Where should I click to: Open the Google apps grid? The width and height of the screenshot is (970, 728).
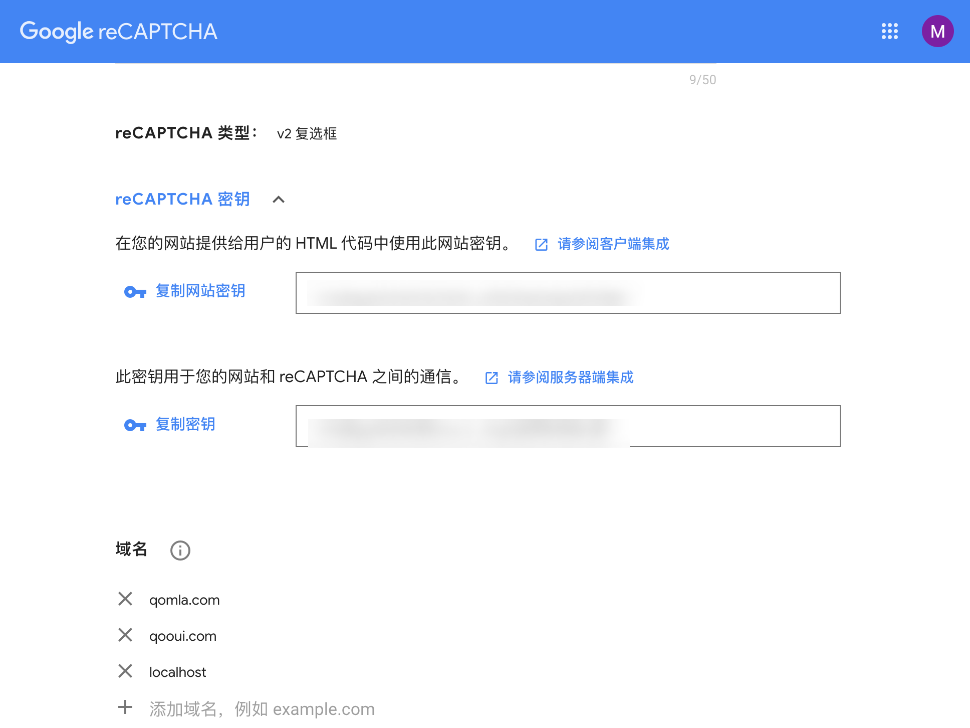pyautogui.click(x=890, y=32)
